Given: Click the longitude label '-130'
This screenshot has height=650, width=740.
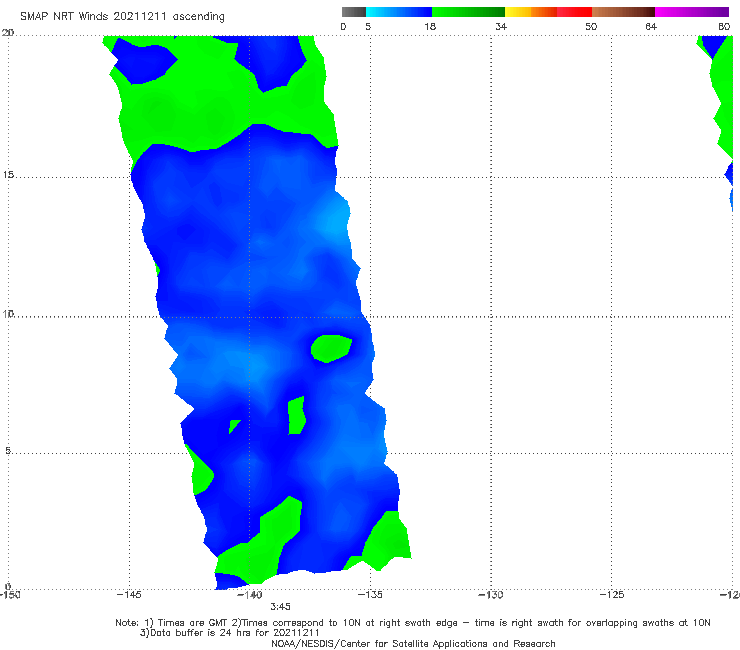Looking at the screenshot, I should (490, 595).
